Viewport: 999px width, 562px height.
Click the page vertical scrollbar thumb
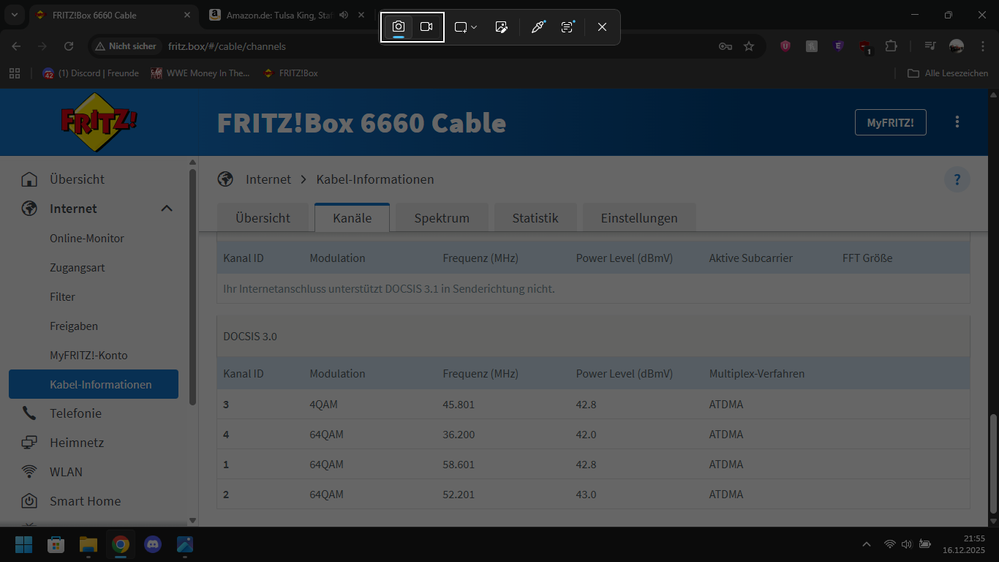[x=993, y=464]
